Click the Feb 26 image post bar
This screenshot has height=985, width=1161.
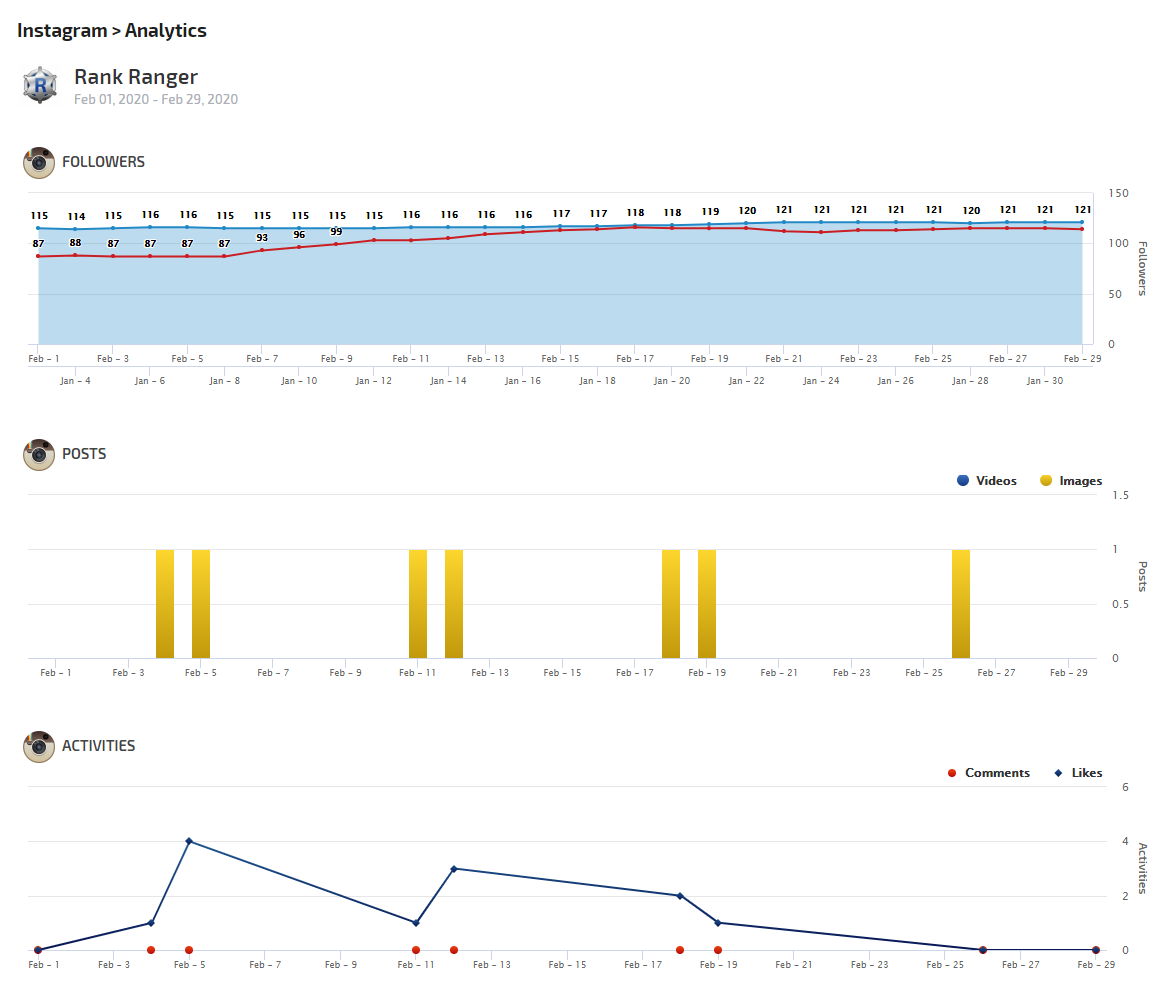[x=961, y=604]
